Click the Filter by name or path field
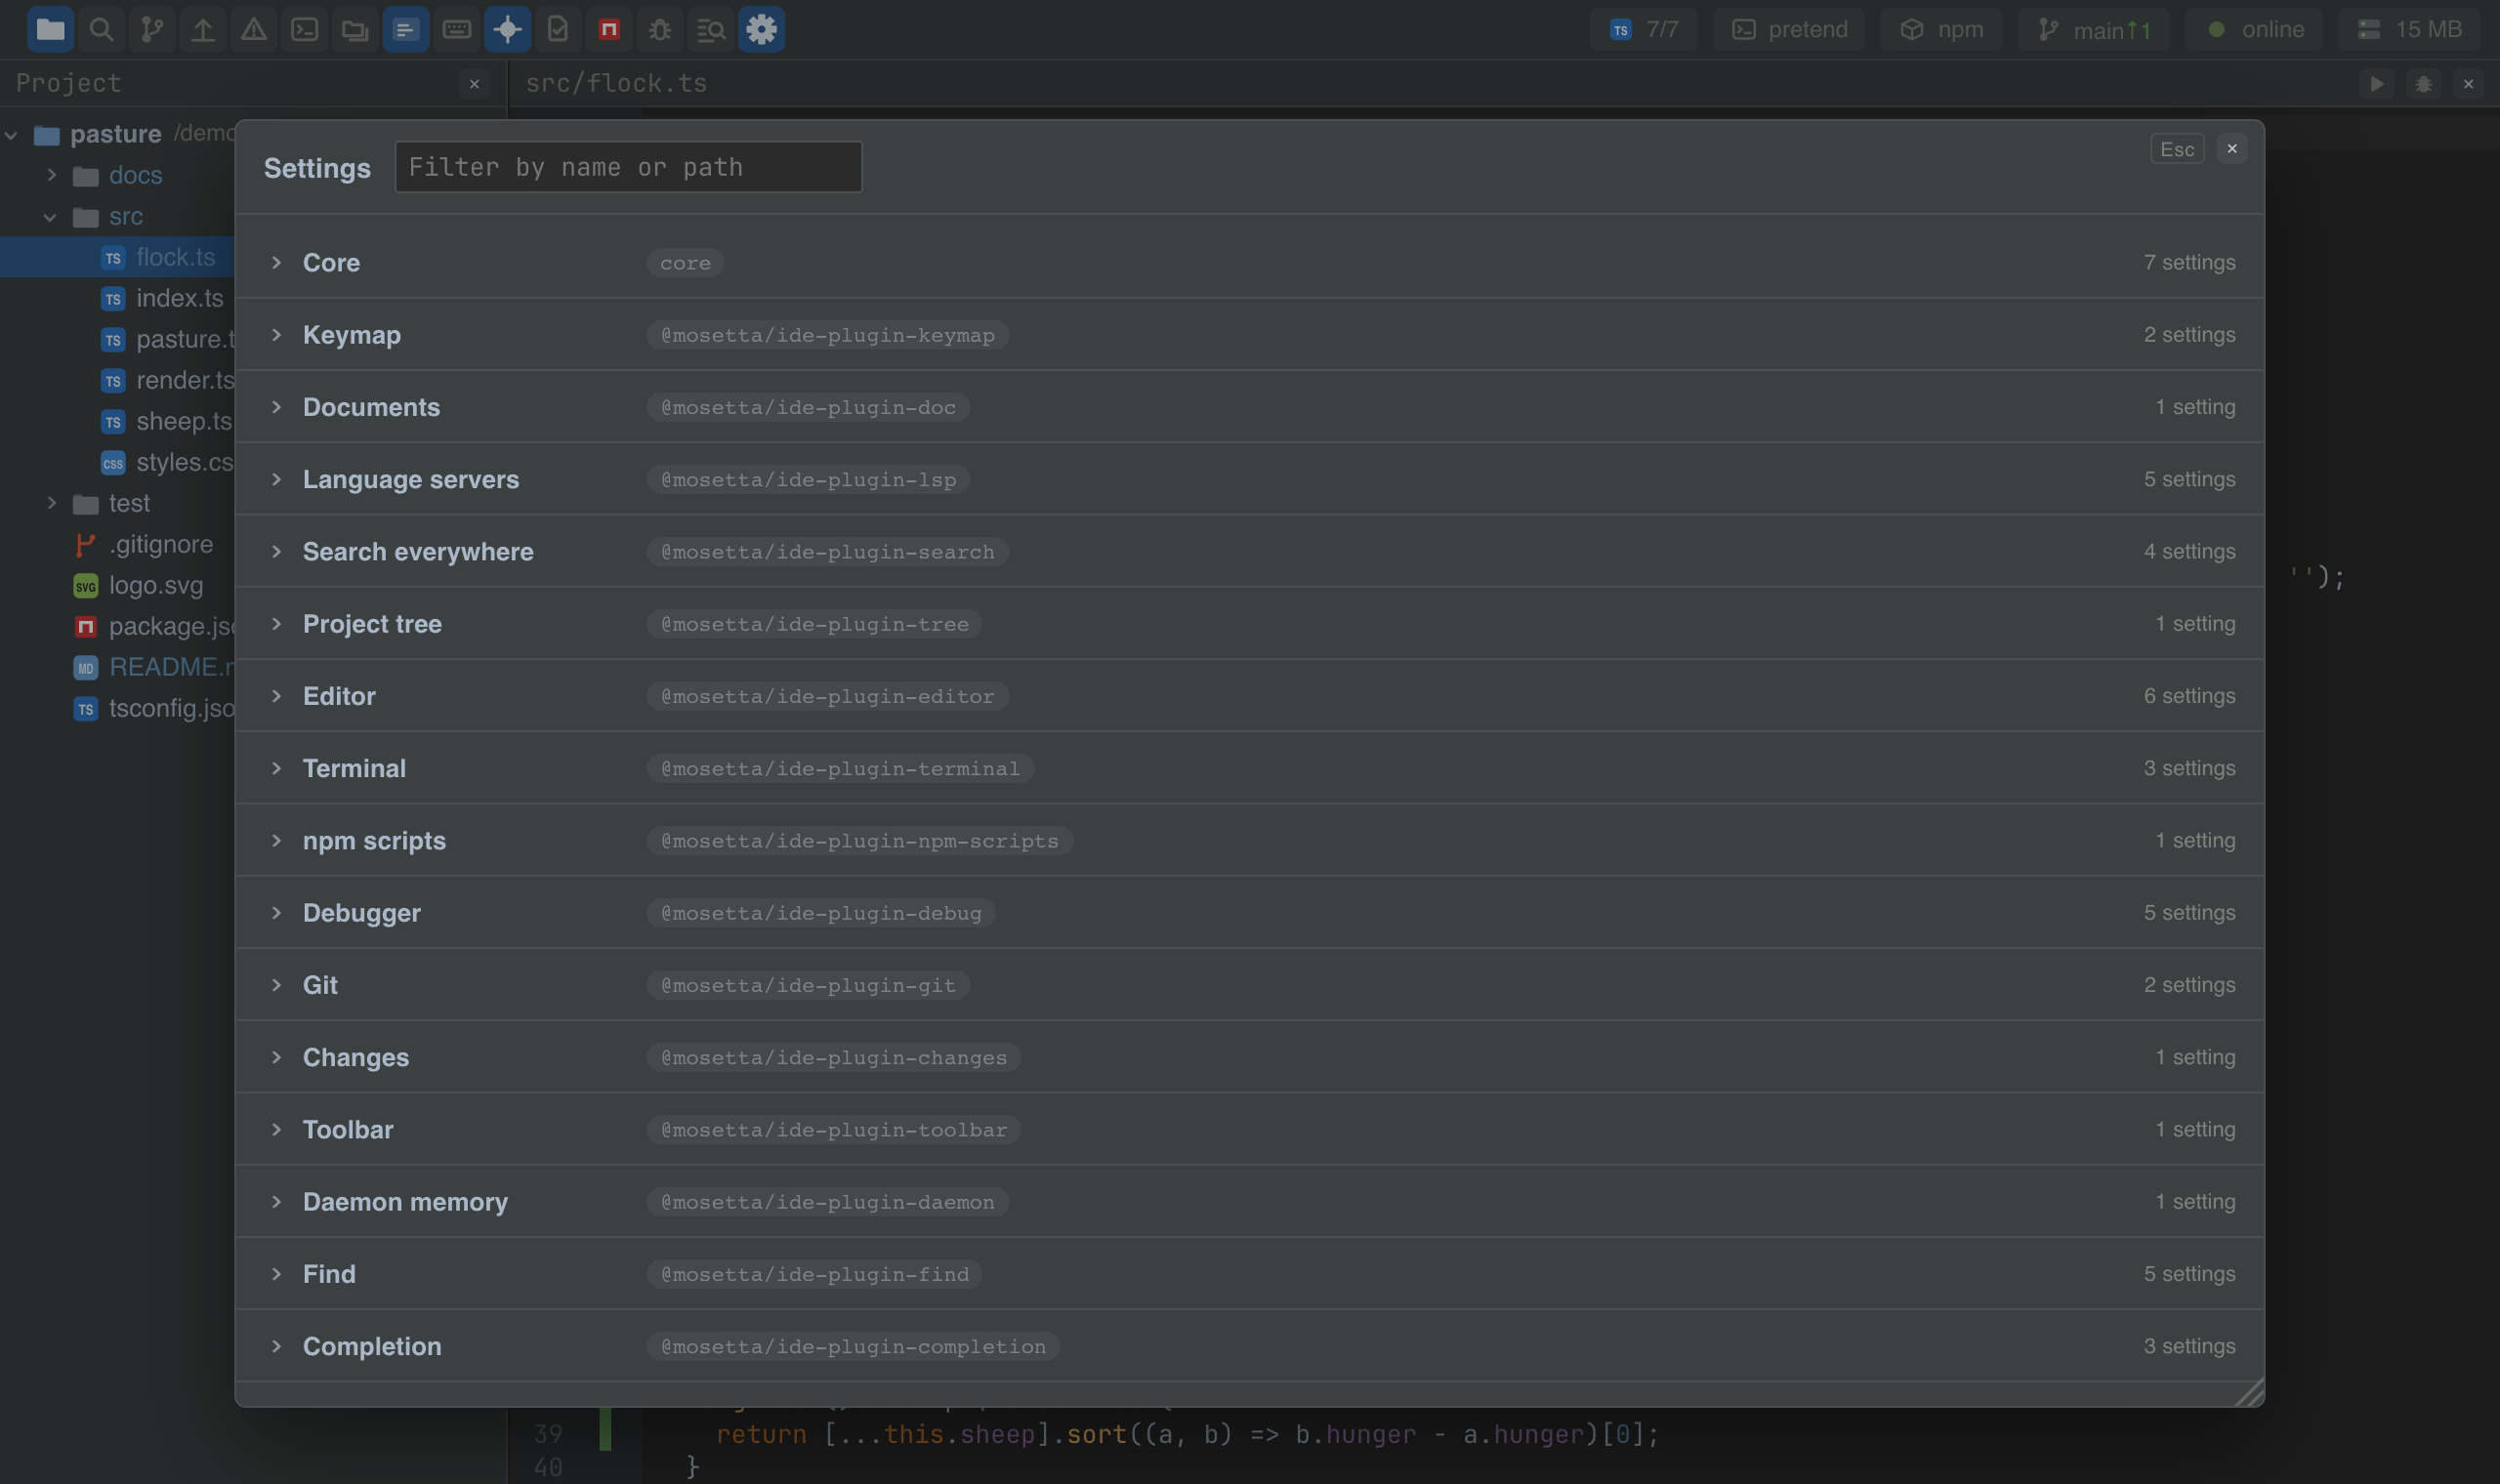The width and height of the screenshot is (2500, 1484). (x=628, y=166)
